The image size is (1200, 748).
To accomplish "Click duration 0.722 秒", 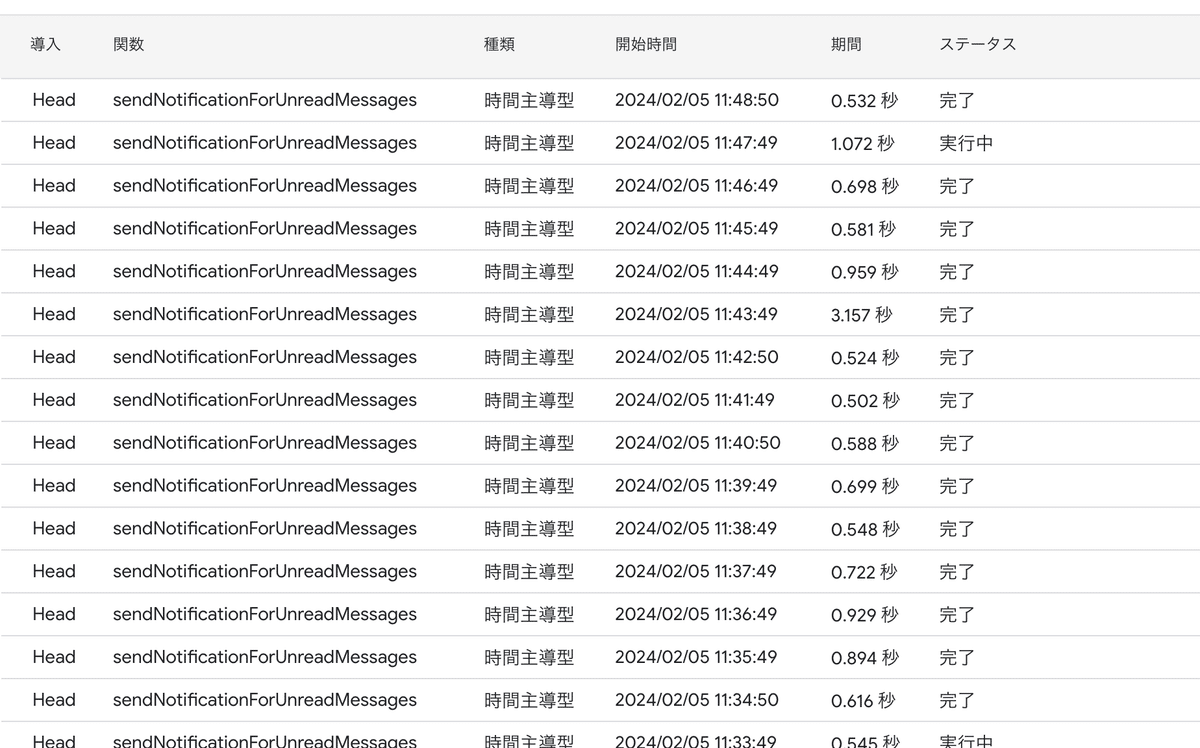I will [x=864, y=572].
